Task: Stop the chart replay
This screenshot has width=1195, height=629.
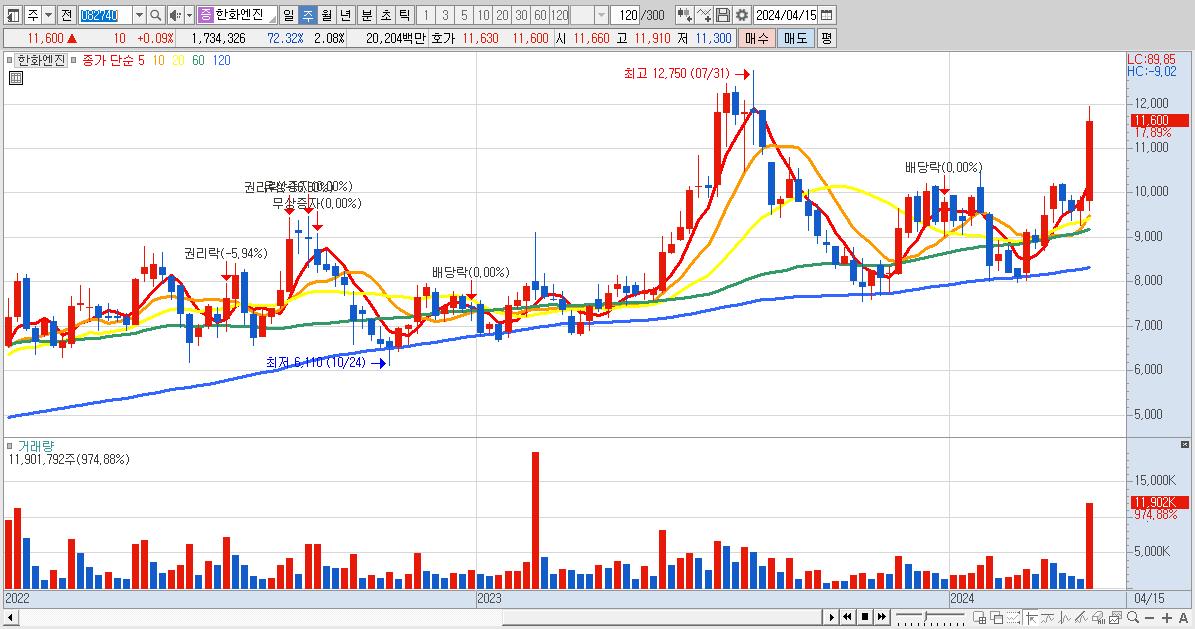Action: (x=865, y=617)
